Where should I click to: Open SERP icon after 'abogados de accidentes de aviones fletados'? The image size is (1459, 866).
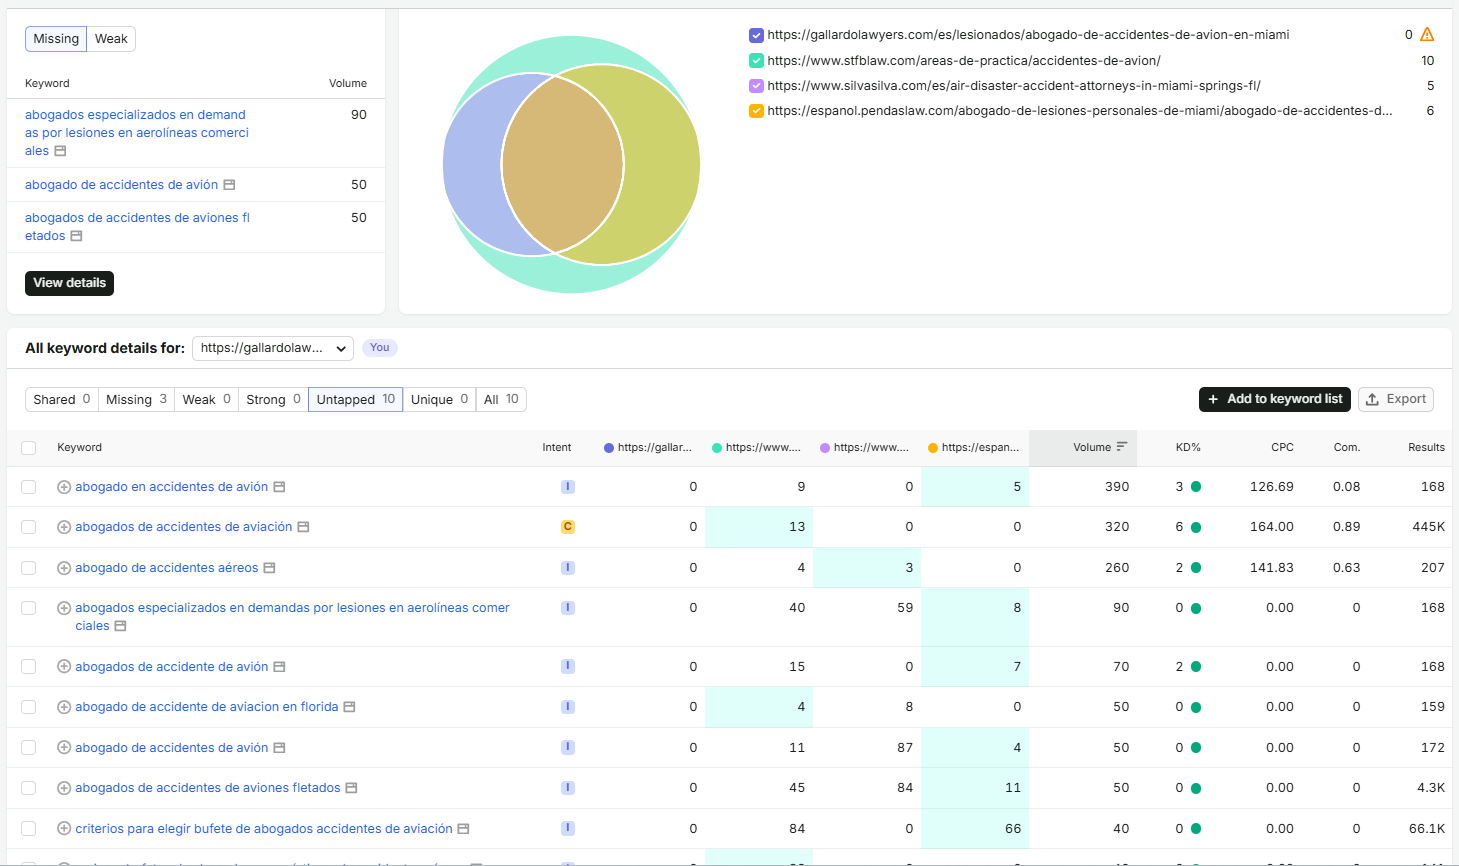click(352, 788)
